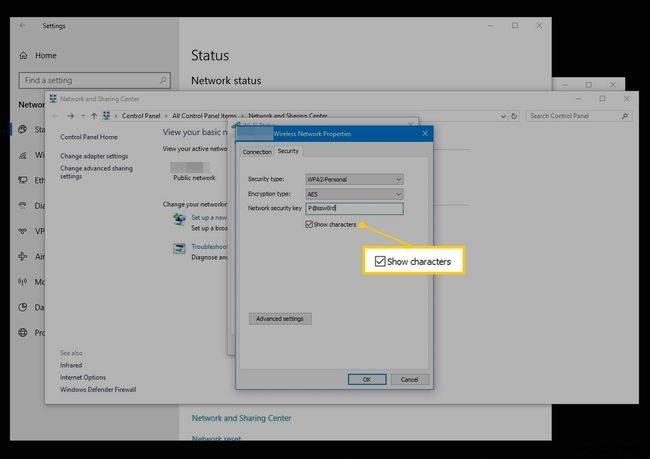Confirm with the OK button
This screenshot has height=459, width=650.
[367, 379]
